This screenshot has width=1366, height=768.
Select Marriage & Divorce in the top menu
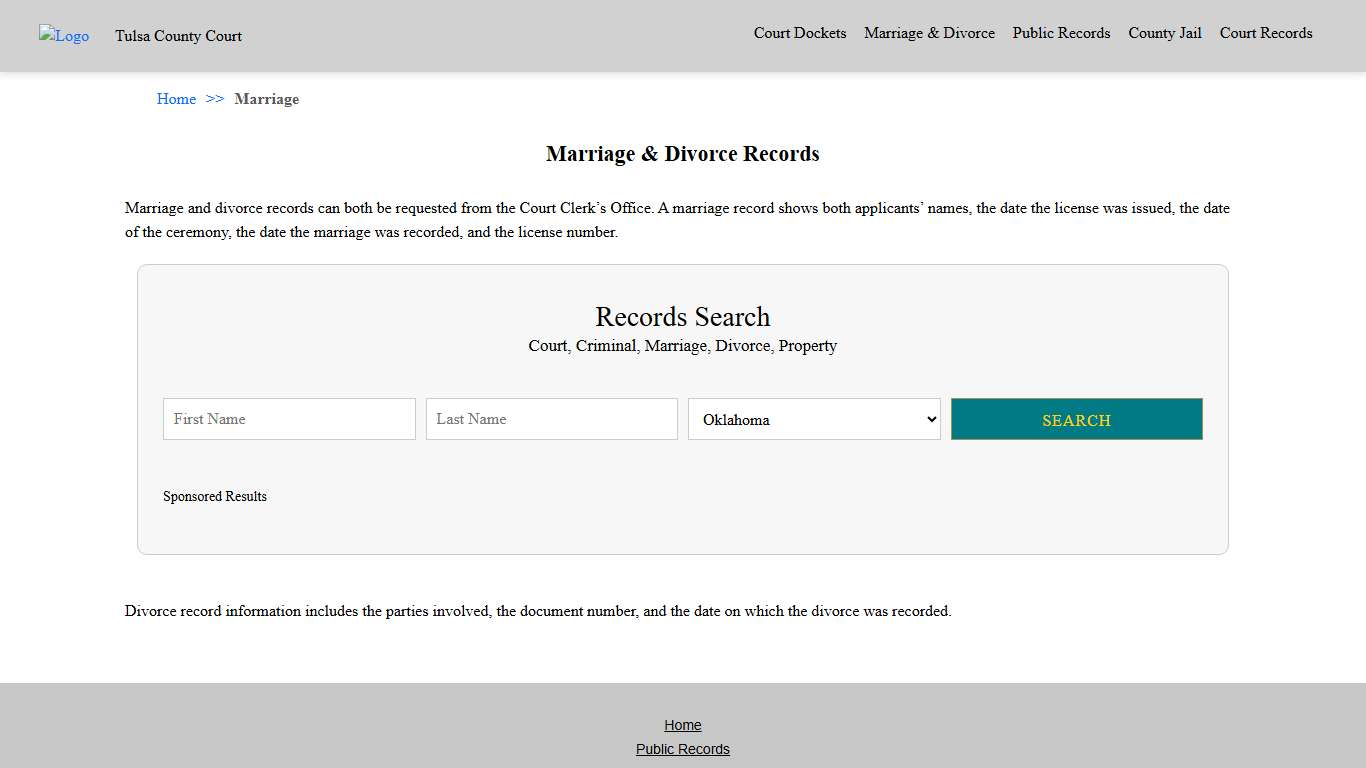pos(929,33)
